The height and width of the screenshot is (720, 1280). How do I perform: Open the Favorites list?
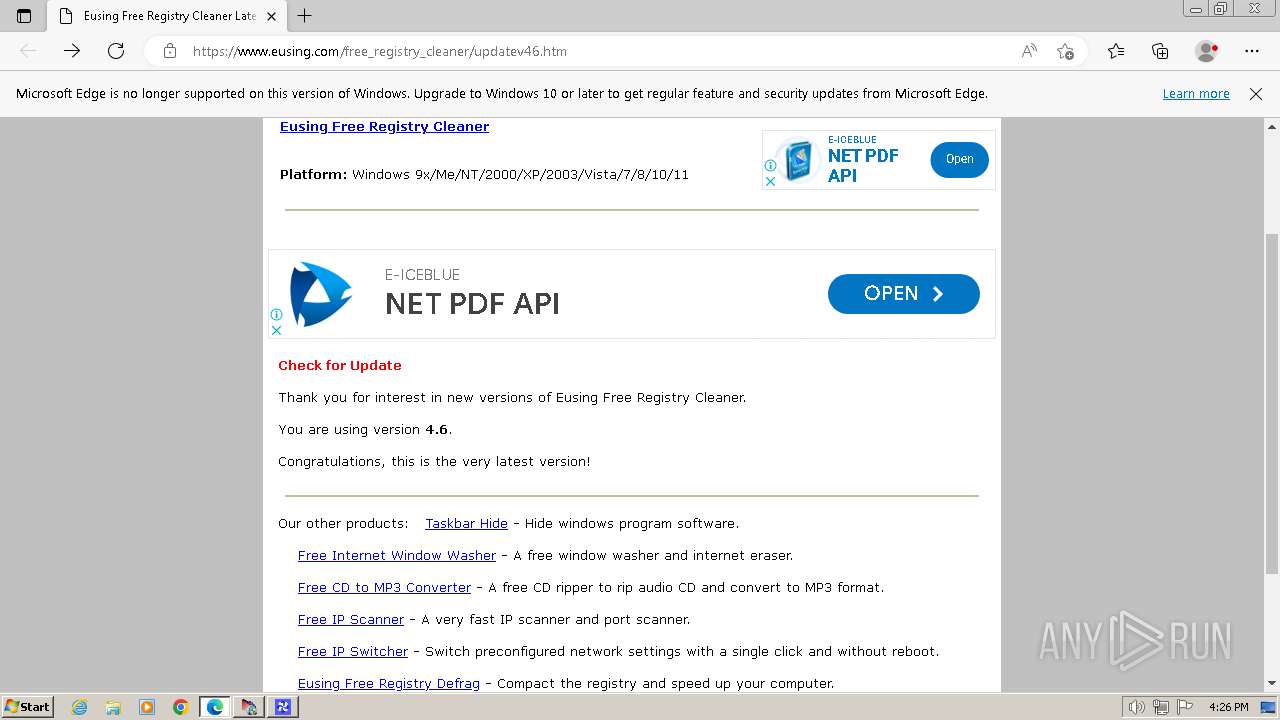pyautogui.click(x=1116, y=51)
